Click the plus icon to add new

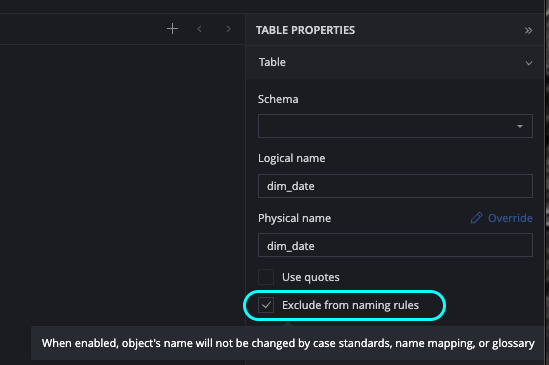[x=172, y=29]
